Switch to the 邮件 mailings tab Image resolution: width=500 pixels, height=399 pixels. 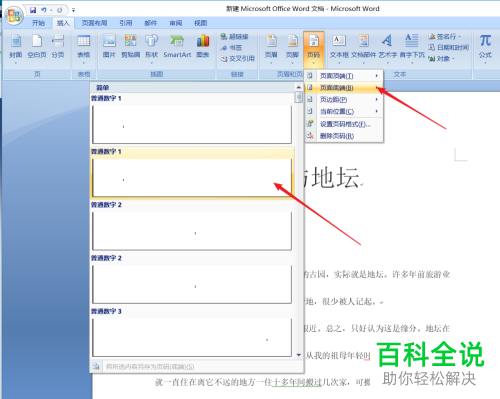click(150, 23)
